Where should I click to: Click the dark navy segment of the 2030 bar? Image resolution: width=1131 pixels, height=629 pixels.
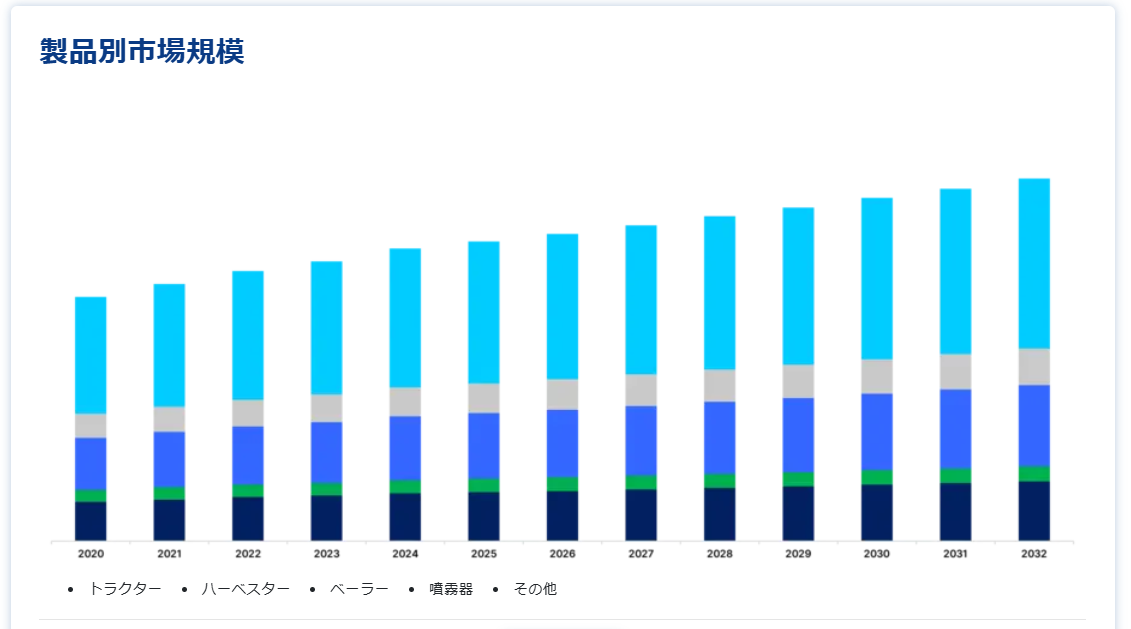(876, 512)
